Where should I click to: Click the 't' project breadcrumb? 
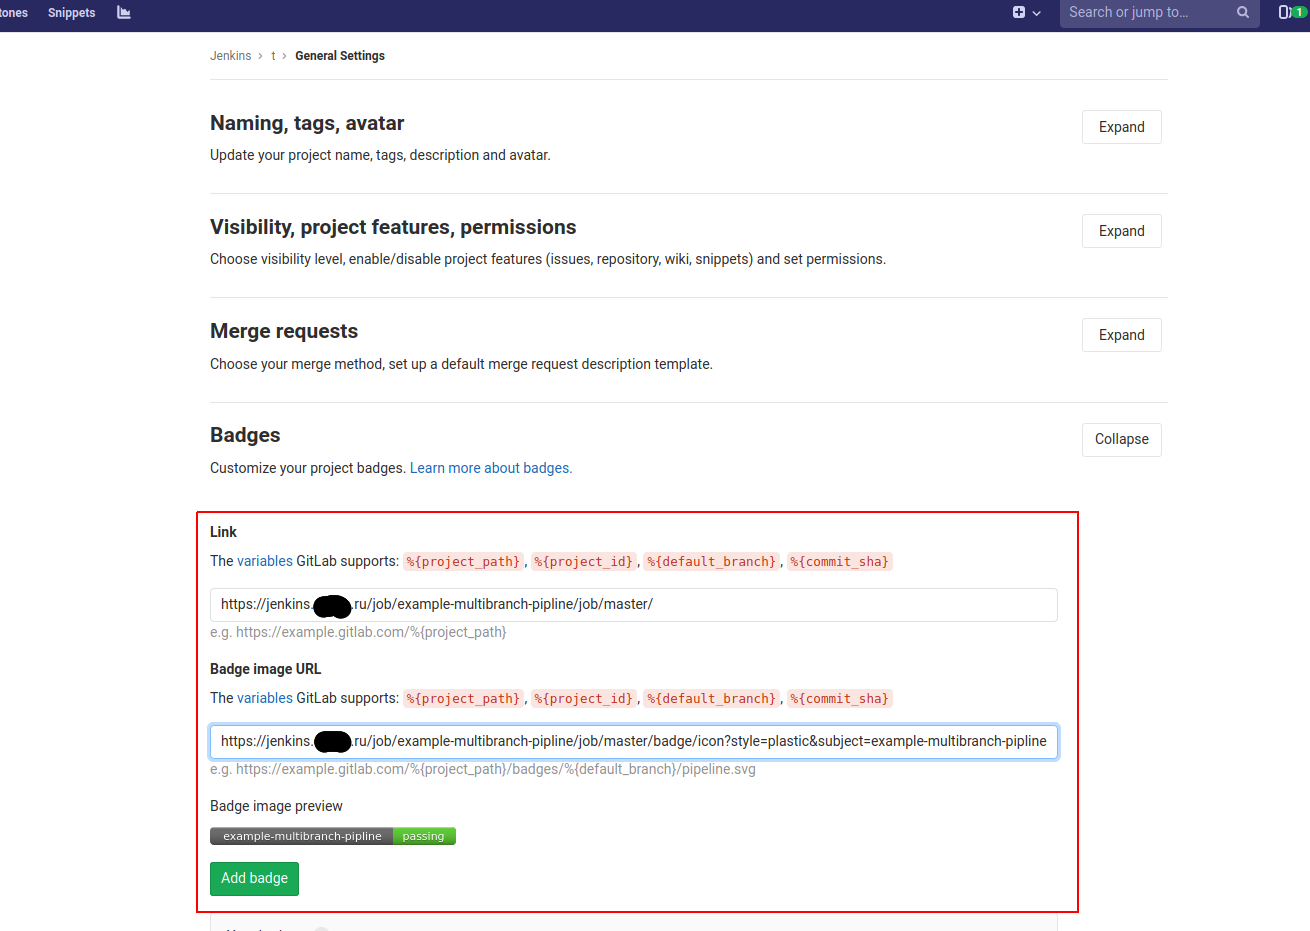tap(273, 56)
